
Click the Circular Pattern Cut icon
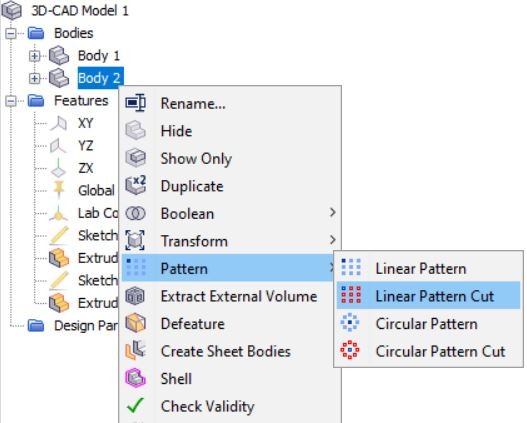pyautogui.click(x=350, y=350)
